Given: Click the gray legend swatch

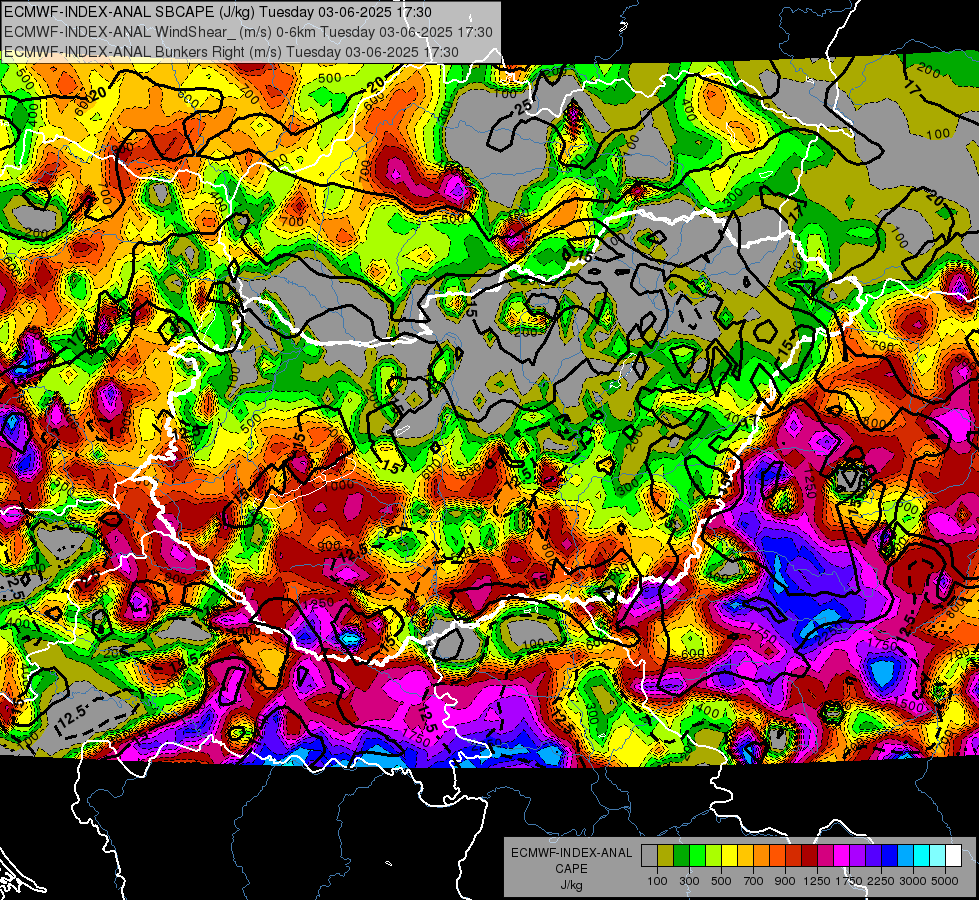Looking at the screenshot, I should [x=649, y=856].
